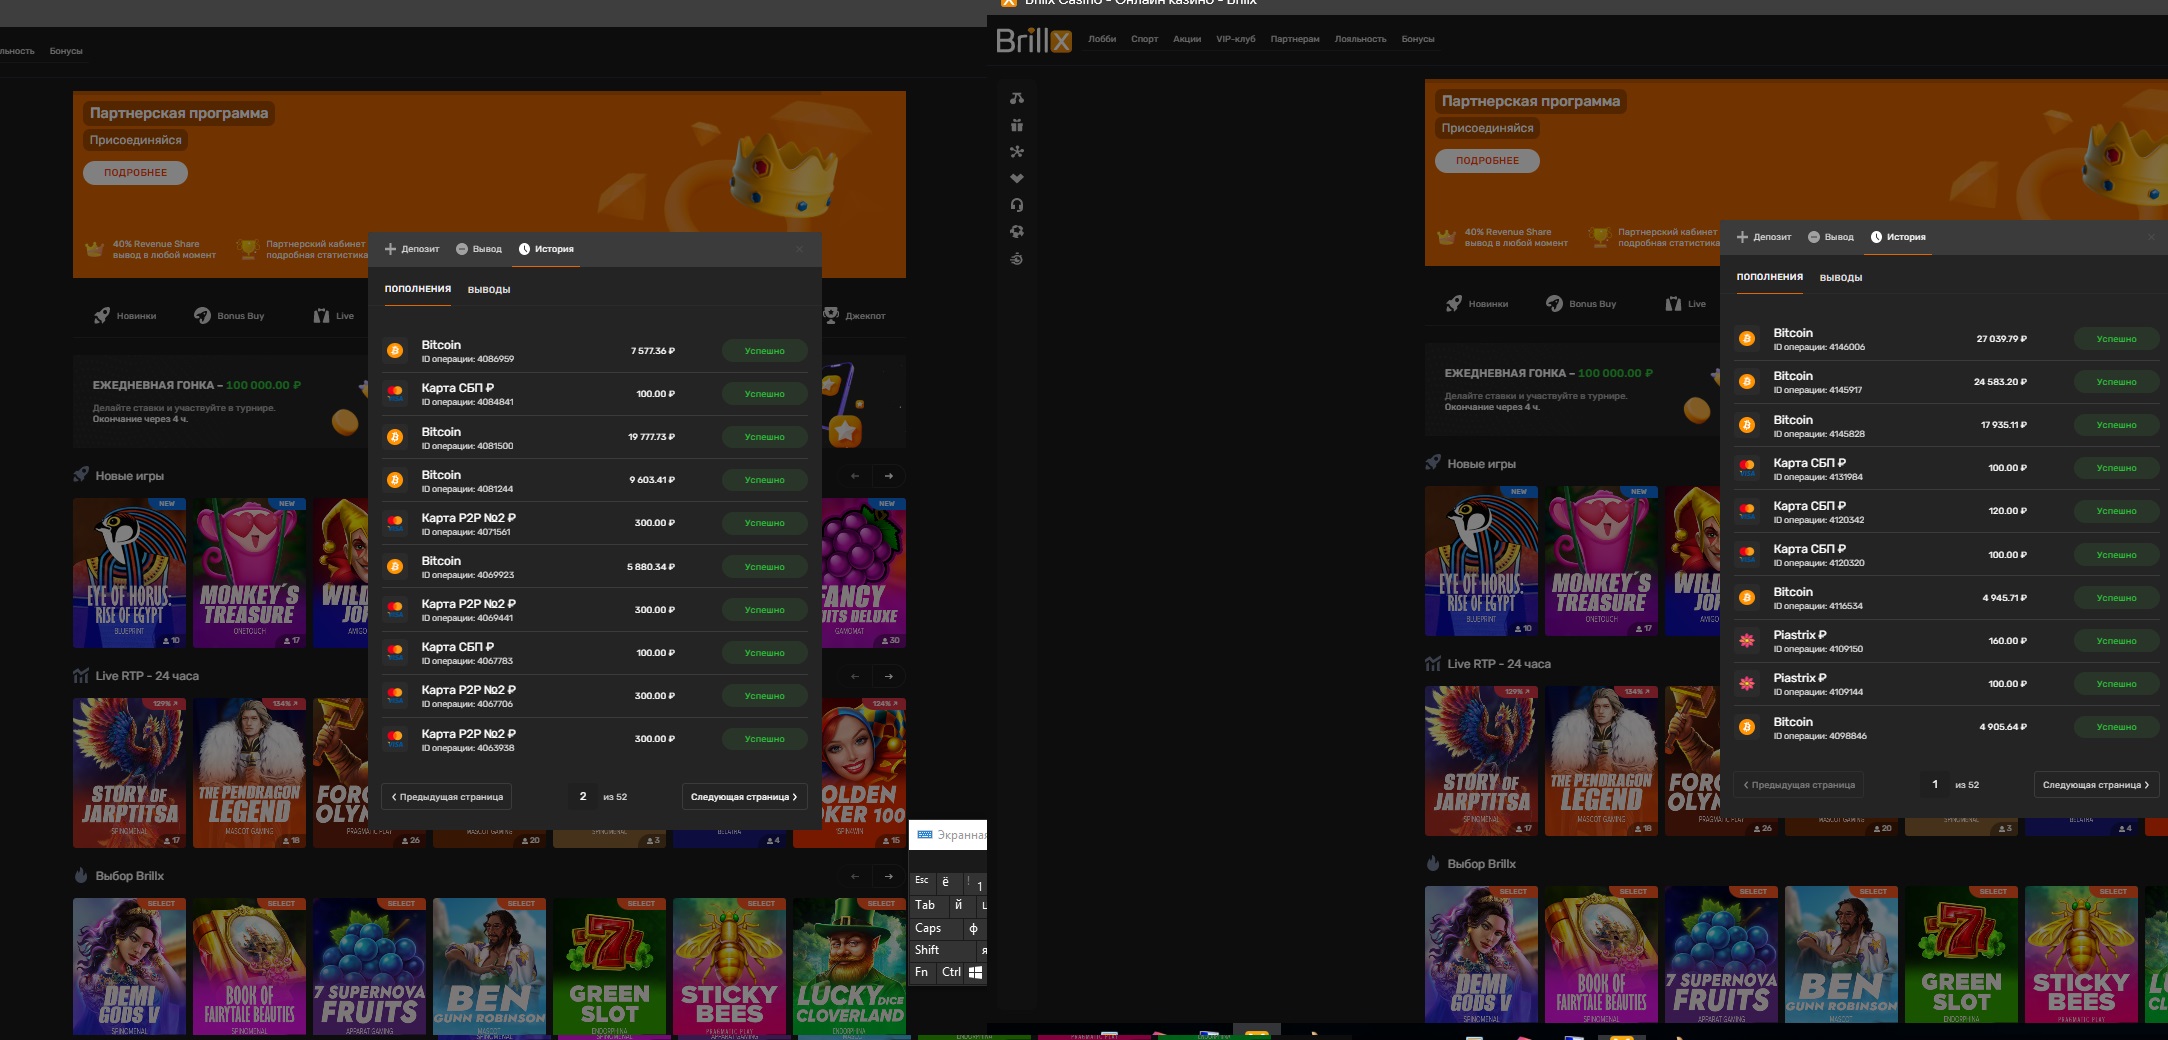Open ВЫВОДЫ subtab in left window dialog

point(489,290)
